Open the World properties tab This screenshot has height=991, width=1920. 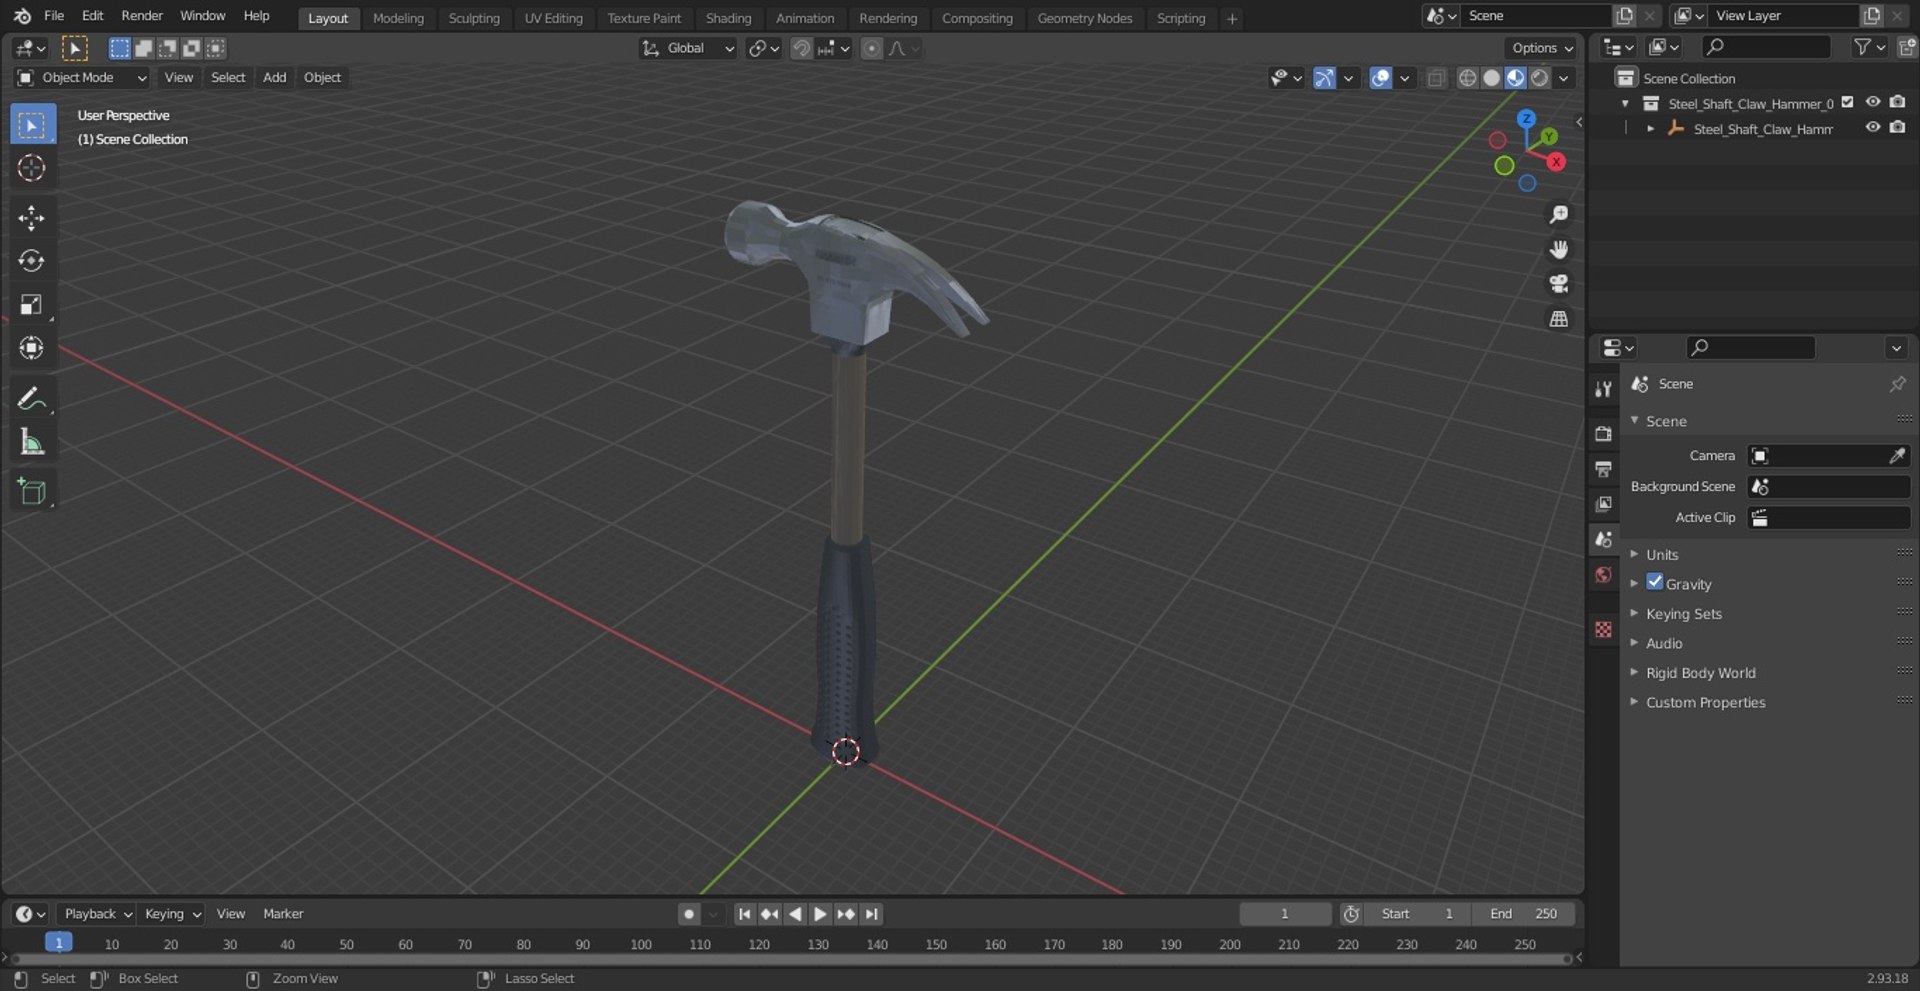[1603, 575]
